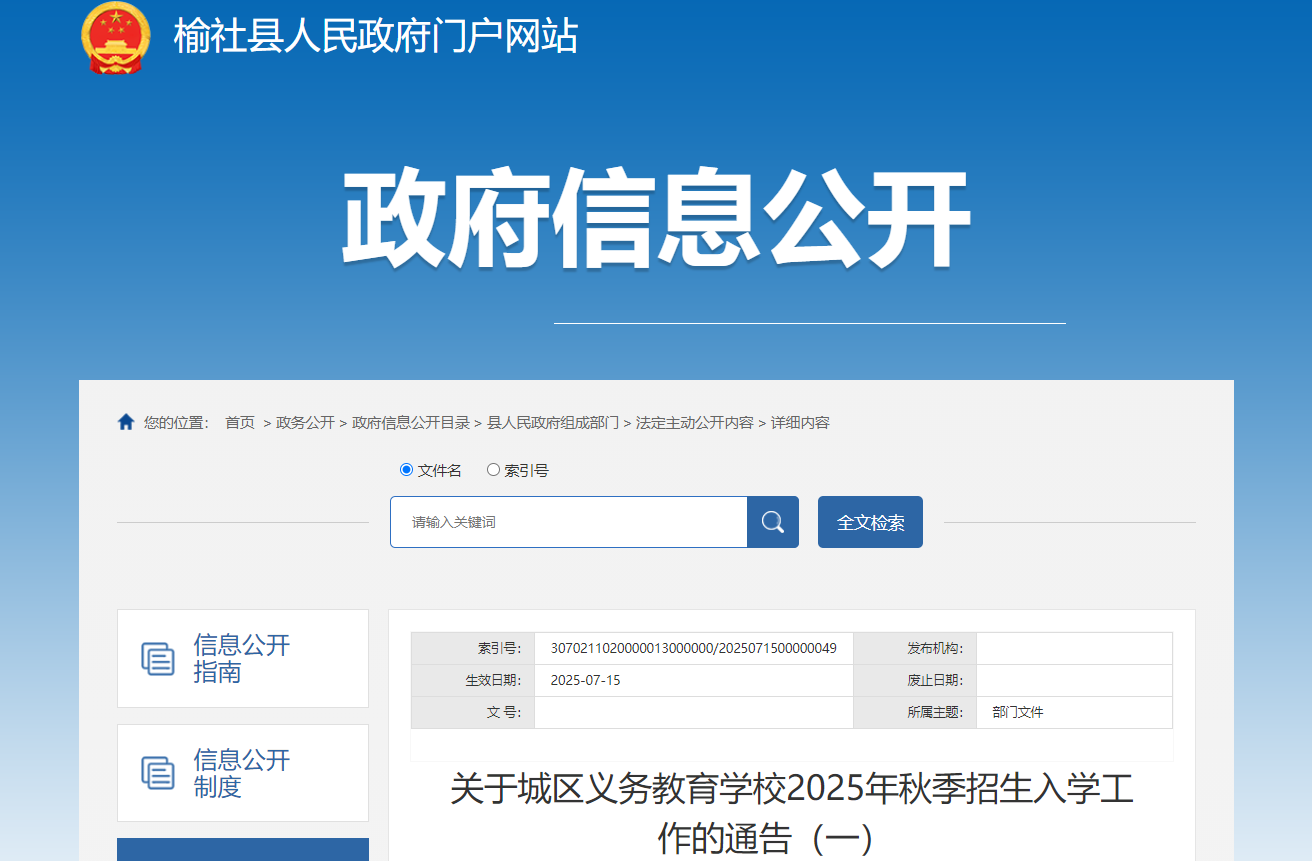1312x861 pixels.
Task: Click the document icon beside 信息公开制度
Action: [x=158, y=773]
